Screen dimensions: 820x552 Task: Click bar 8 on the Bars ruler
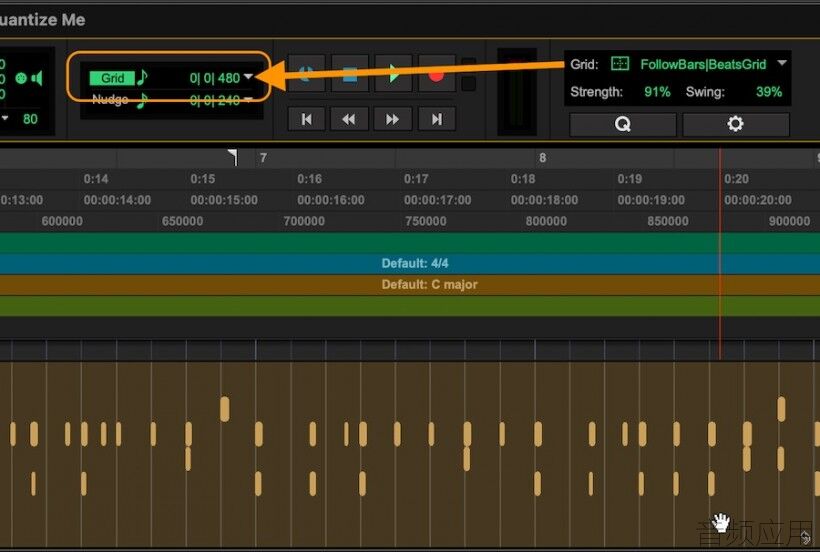tap(542, 157)
